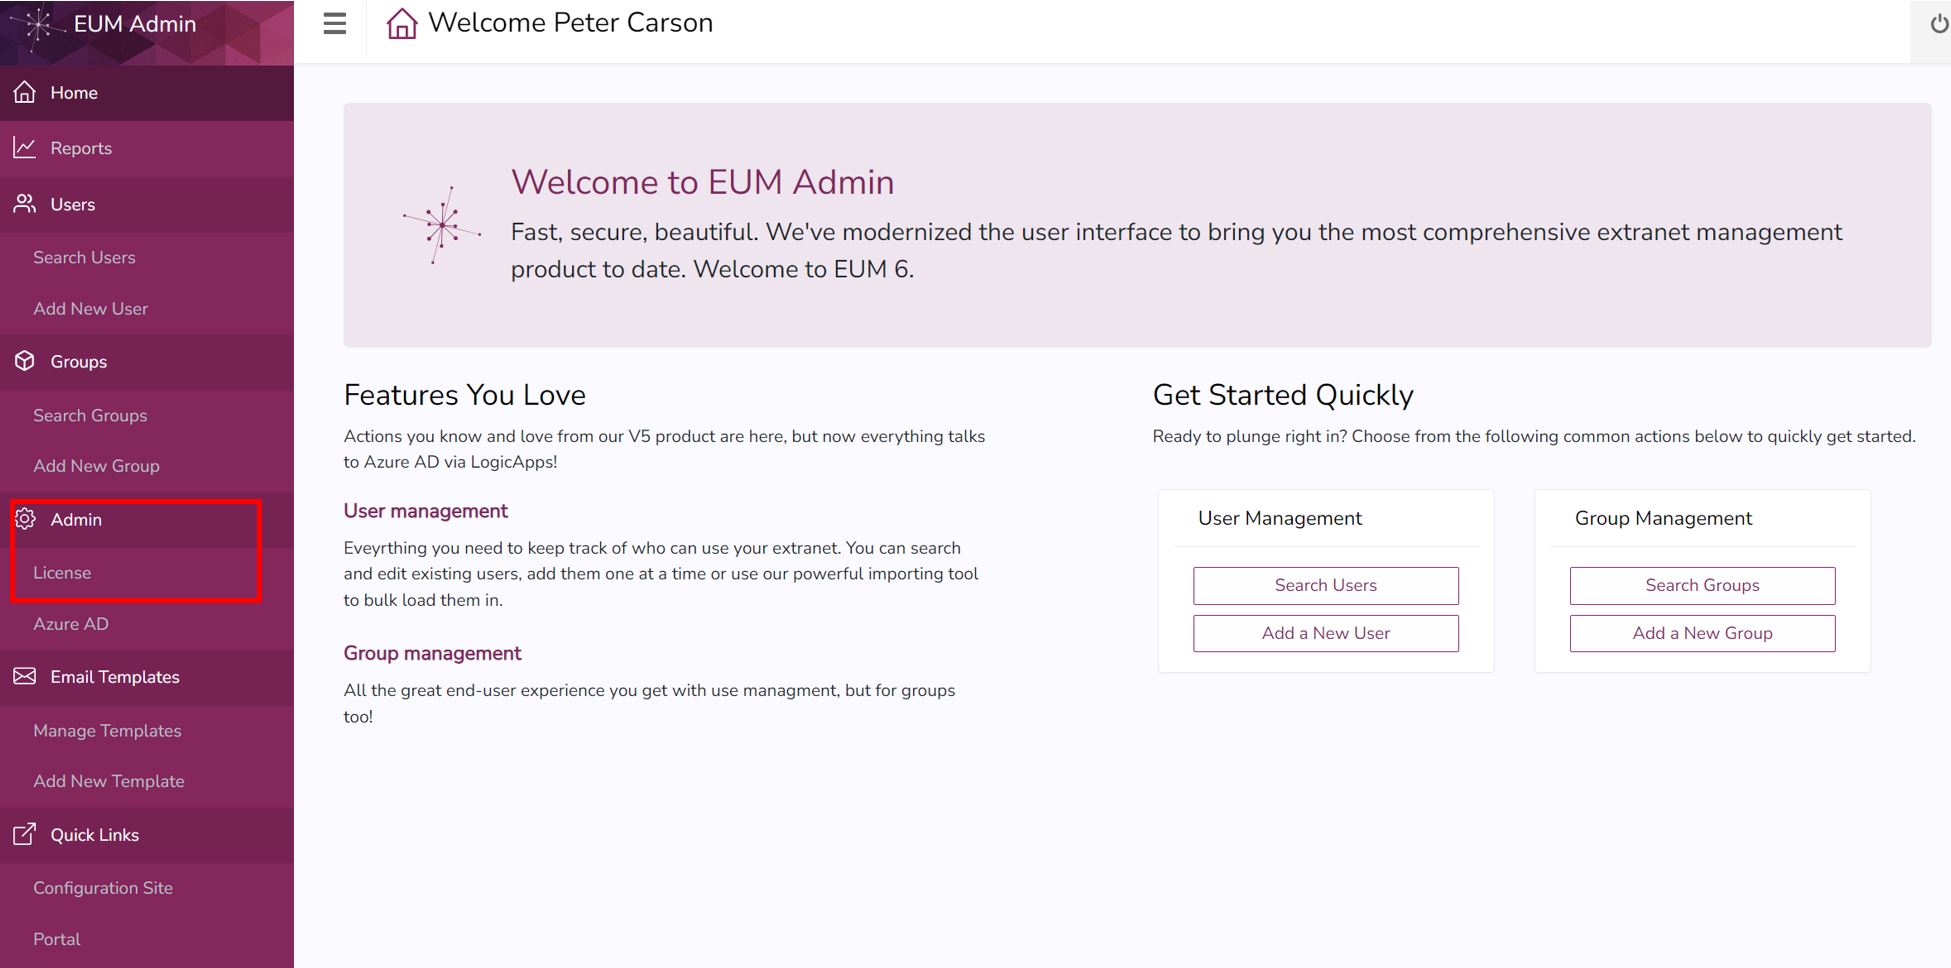
Task: Click the home icon beside the welcome heading
Action: pos(400,23)
